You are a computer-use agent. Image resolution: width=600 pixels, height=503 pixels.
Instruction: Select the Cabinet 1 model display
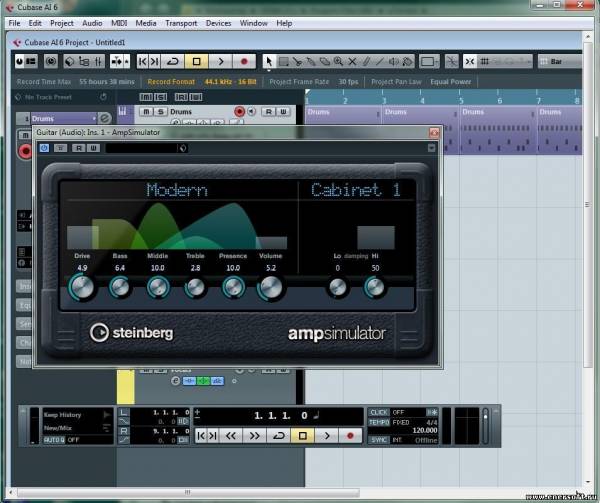coord(355,190)
